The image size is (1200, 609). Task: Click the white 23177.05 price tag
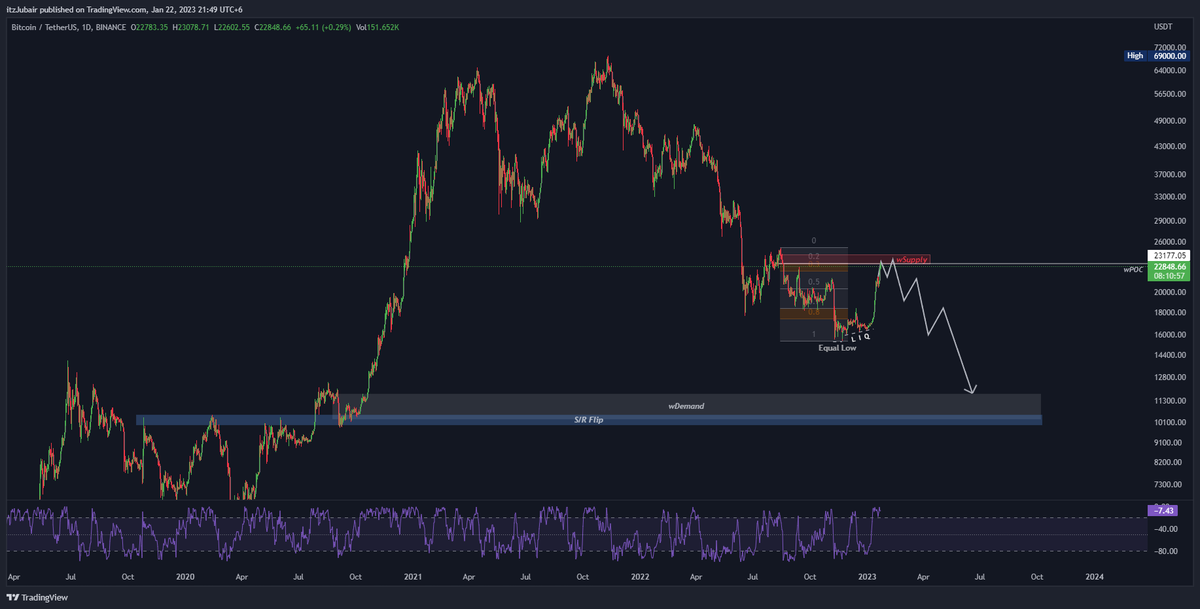(1168, 256)
